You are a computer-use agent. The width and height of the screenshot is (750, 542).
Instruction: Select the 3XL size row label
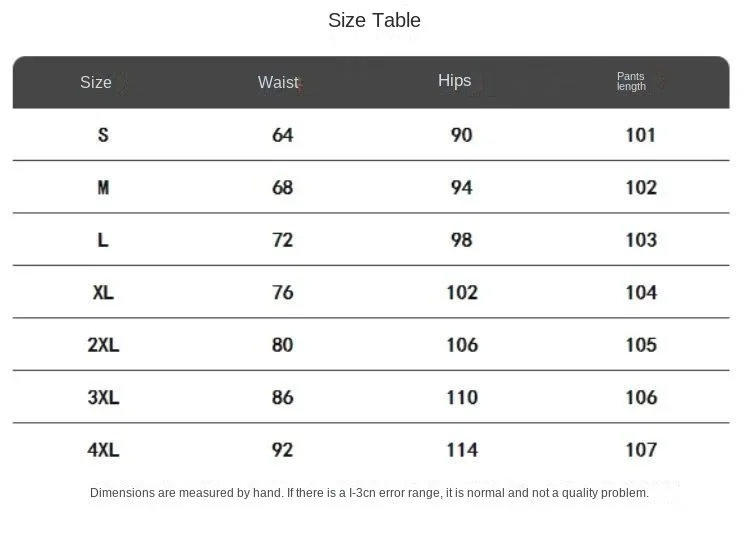point(103,398)
